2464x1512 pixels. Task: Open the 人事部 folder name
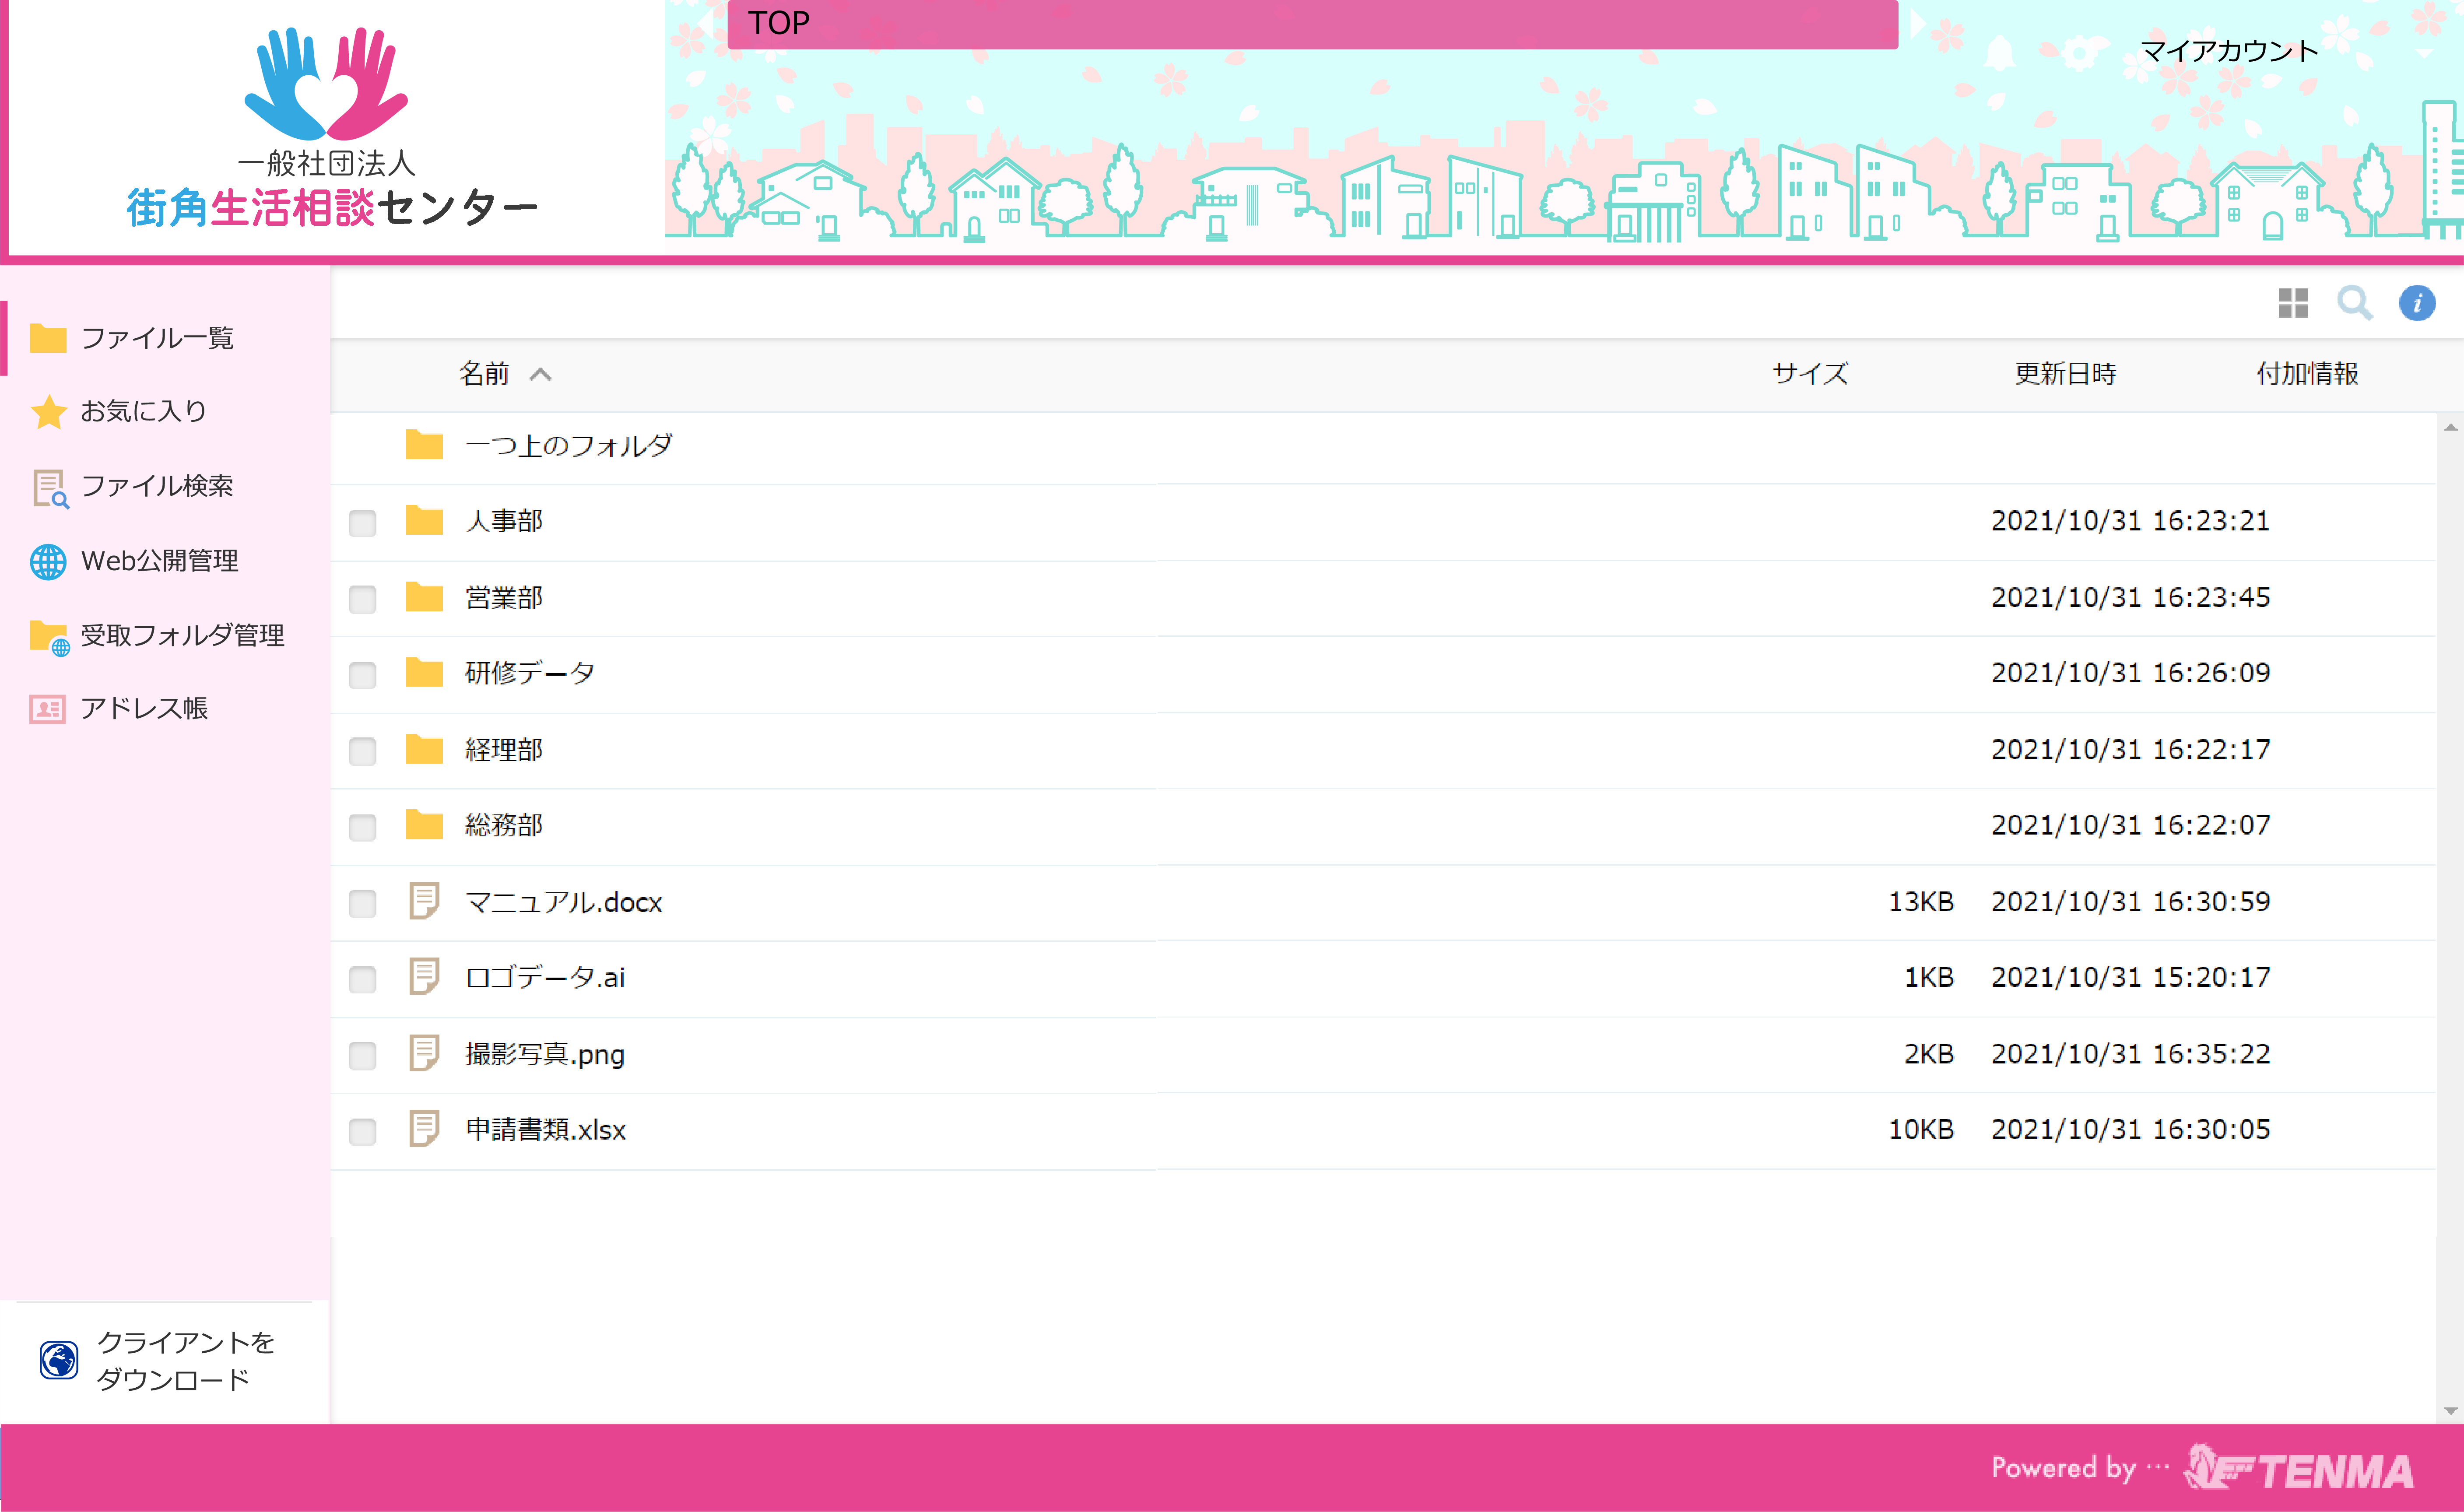[504, 521]
